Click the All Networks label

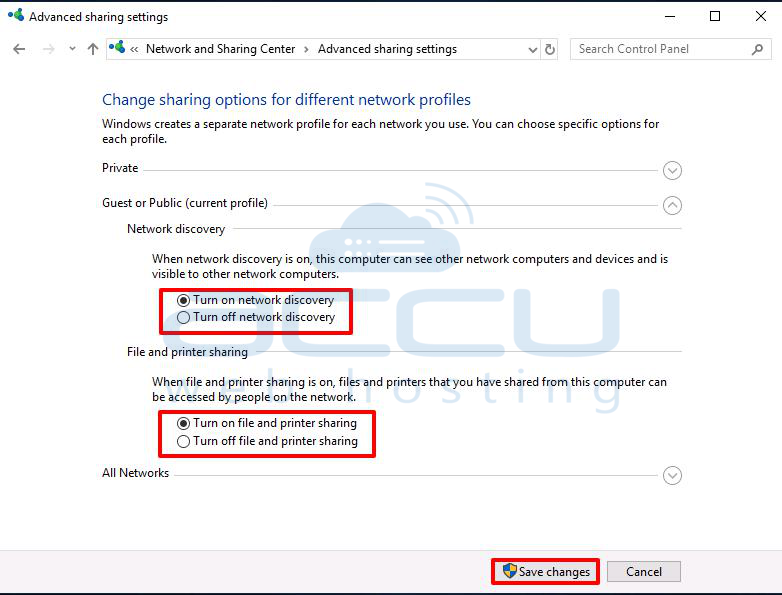pyautogui.click(x=136, y=473)
